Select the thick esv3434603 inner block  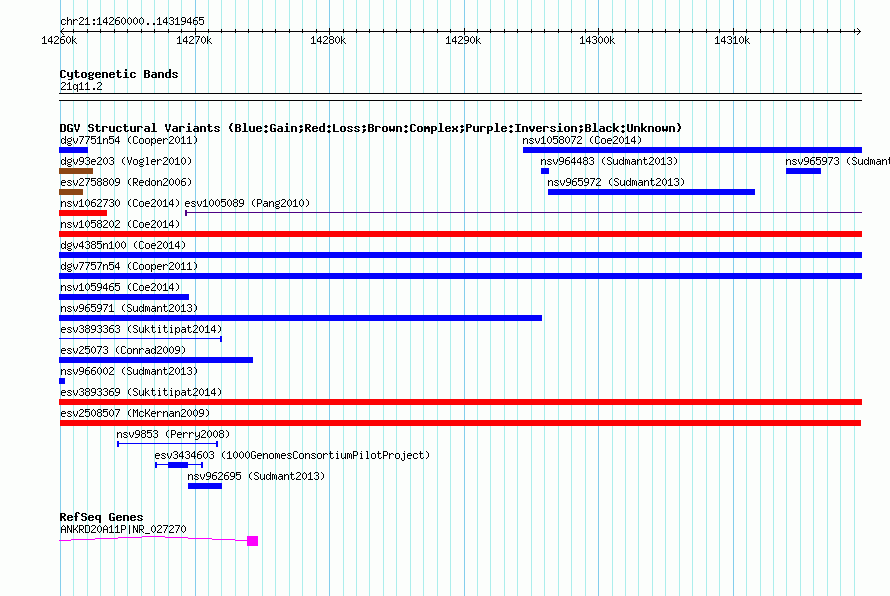click(178, 465)
